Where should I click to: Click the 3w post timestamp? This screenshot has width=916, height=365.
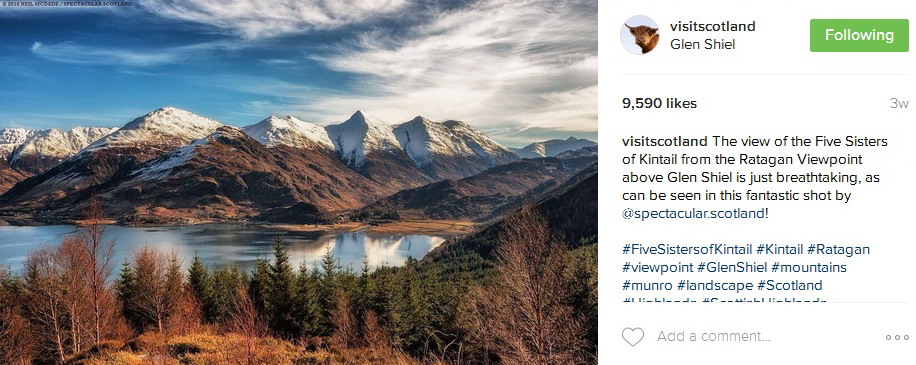tap(899, 104)
